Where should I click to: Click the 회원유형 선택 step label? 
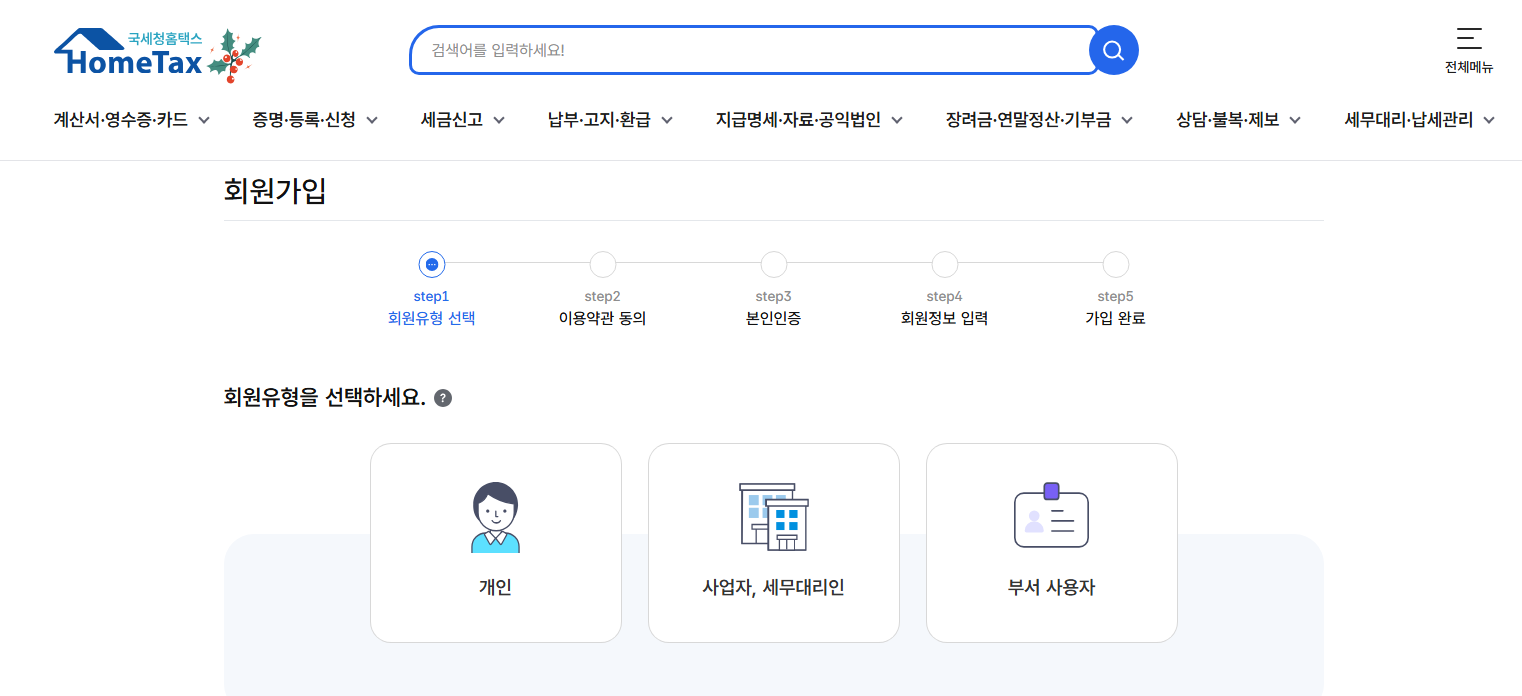pyautogui.click(x=432, y=319)
